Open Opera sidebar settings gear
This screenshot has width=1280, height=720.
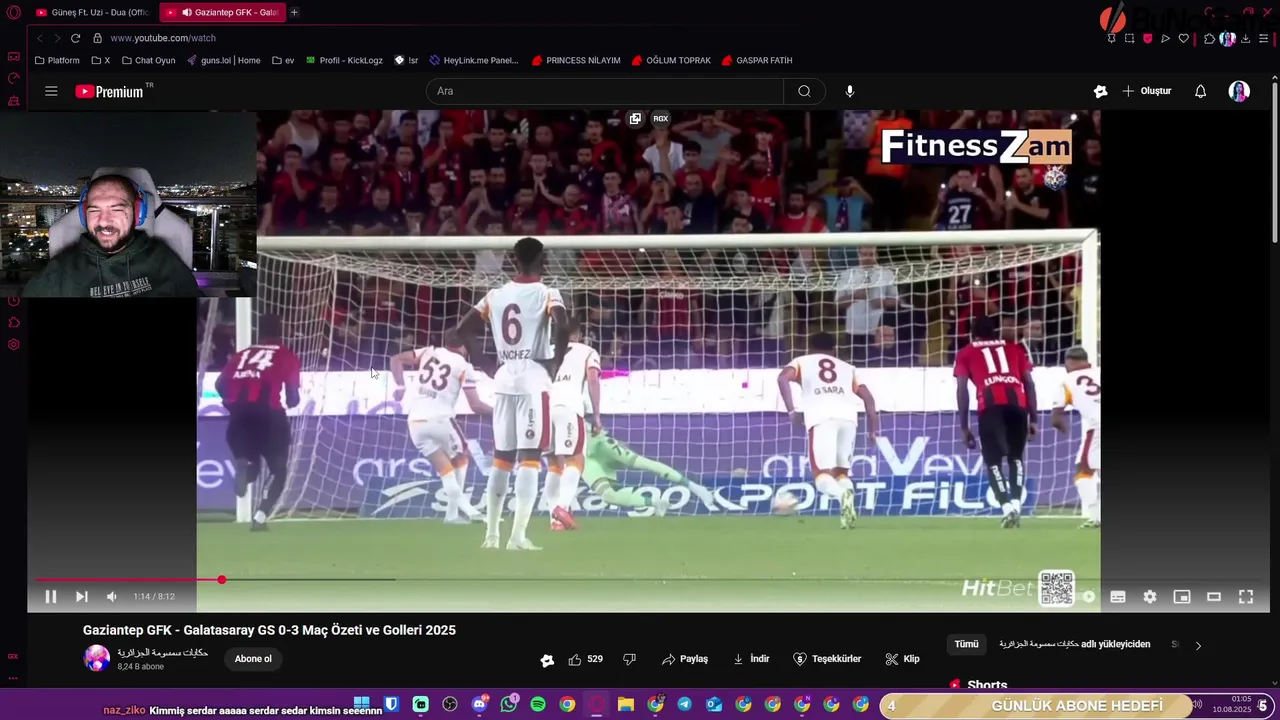point(13,344)
